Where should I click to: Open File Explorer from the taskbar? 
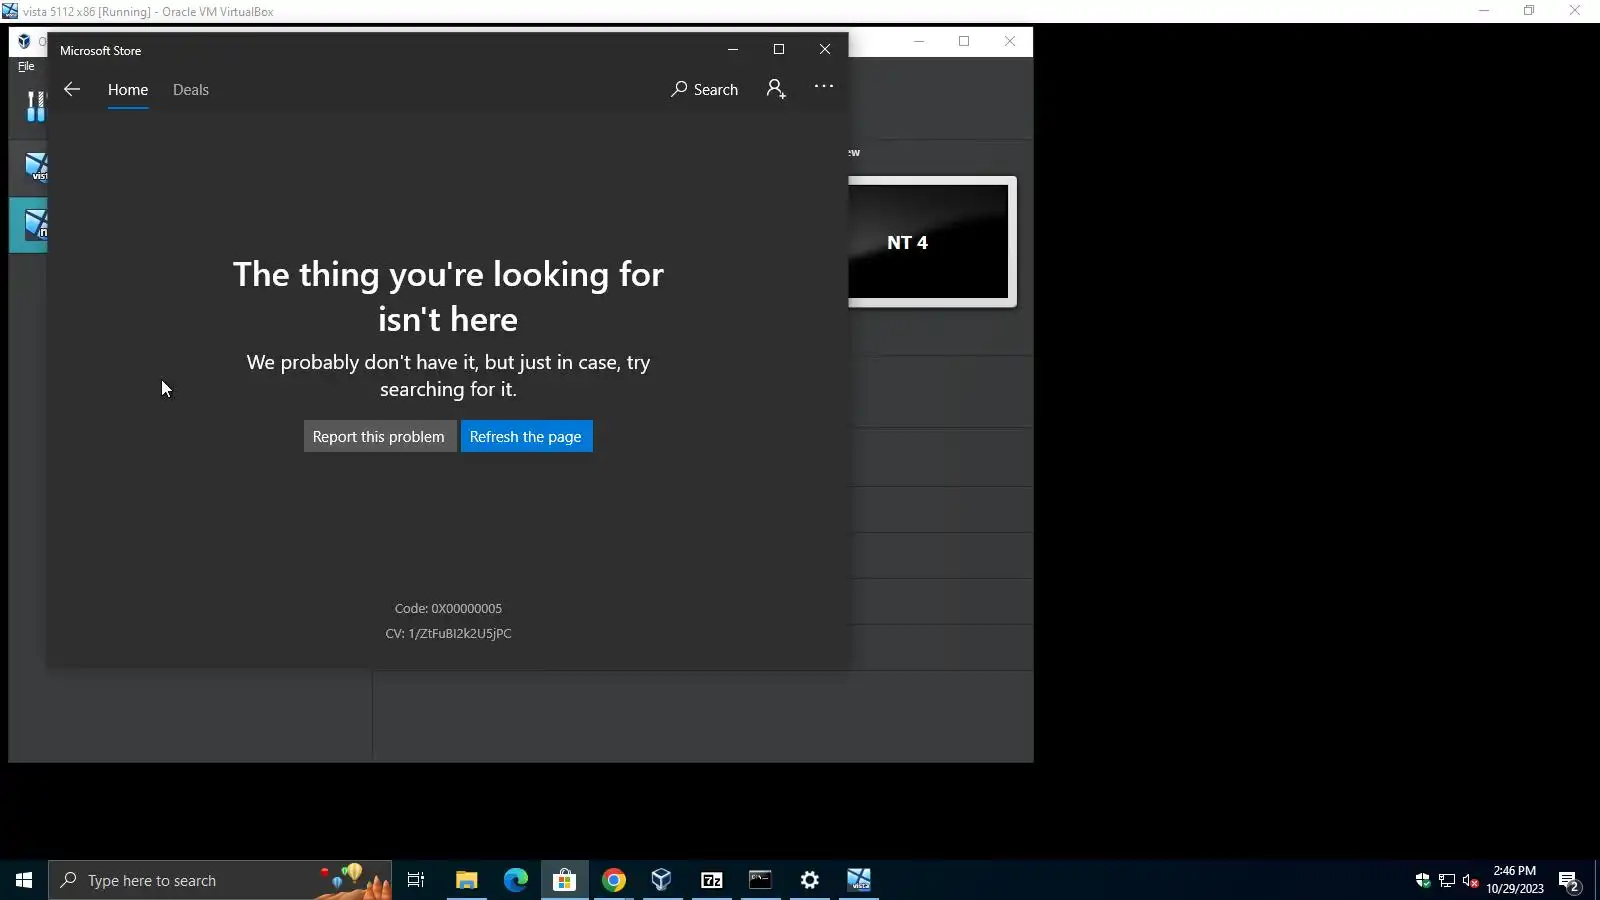tap(467, 880)
